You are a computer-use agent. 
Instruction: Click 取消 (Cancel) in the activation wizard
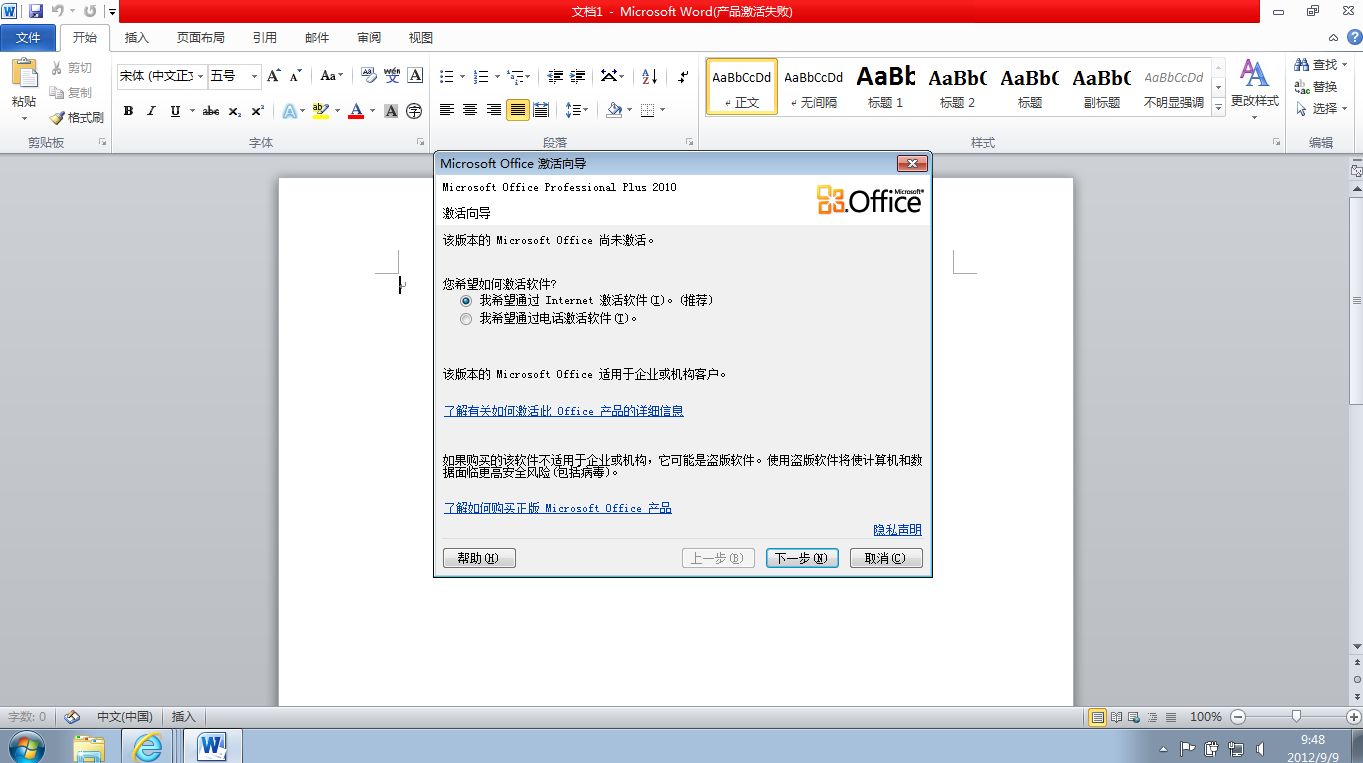pyautogui.click(x=886, y=558)
